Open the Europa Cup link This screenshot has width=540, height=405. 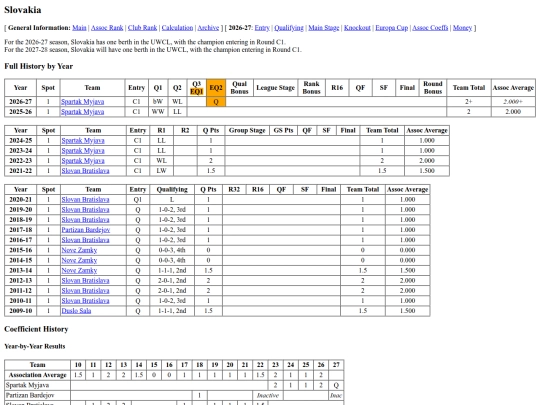click(x=391, y=28)
